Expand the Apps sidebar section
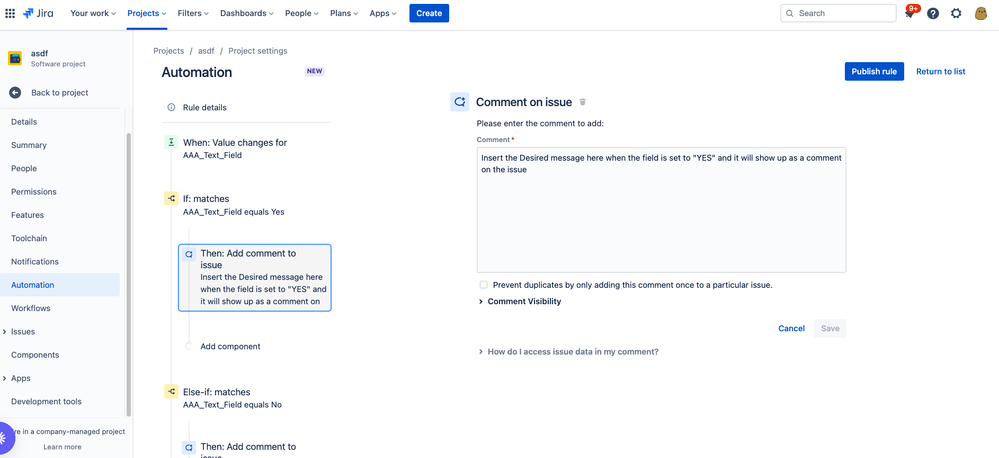The width and height of the screenshot is (999, 458). [x=5, y=378]
